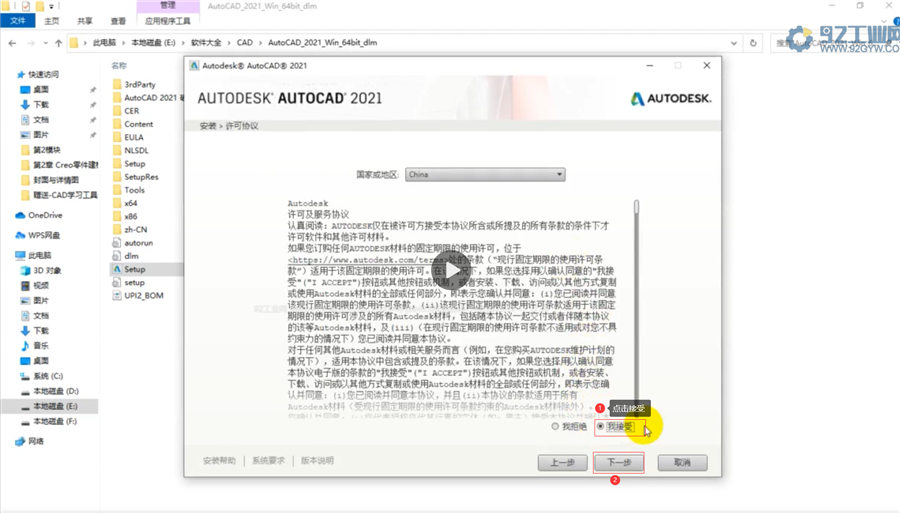The image size is (900, 513).
Task: Open the 第2模块 folder in quick access
Action: click(x=46, y=150)
